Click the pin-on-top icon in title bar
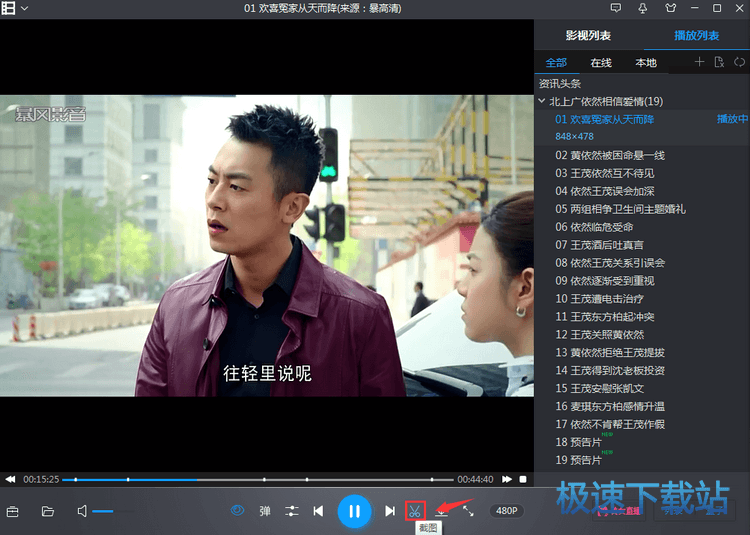Screen dimensions: 750x535 (643, 8)
